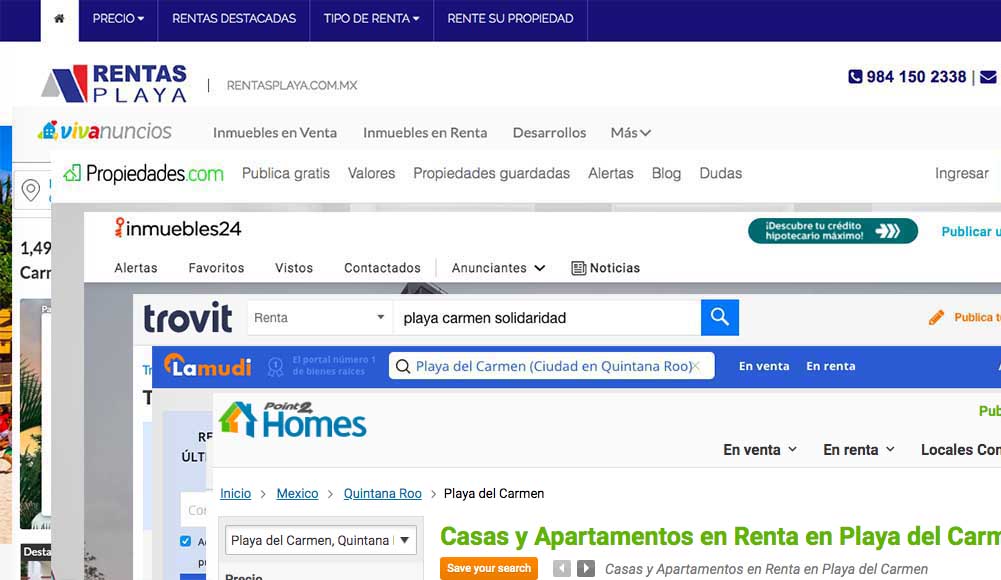Click the forward arrow next to Save your search
This screenshot has height=580, width=1001.
[586, 568]
